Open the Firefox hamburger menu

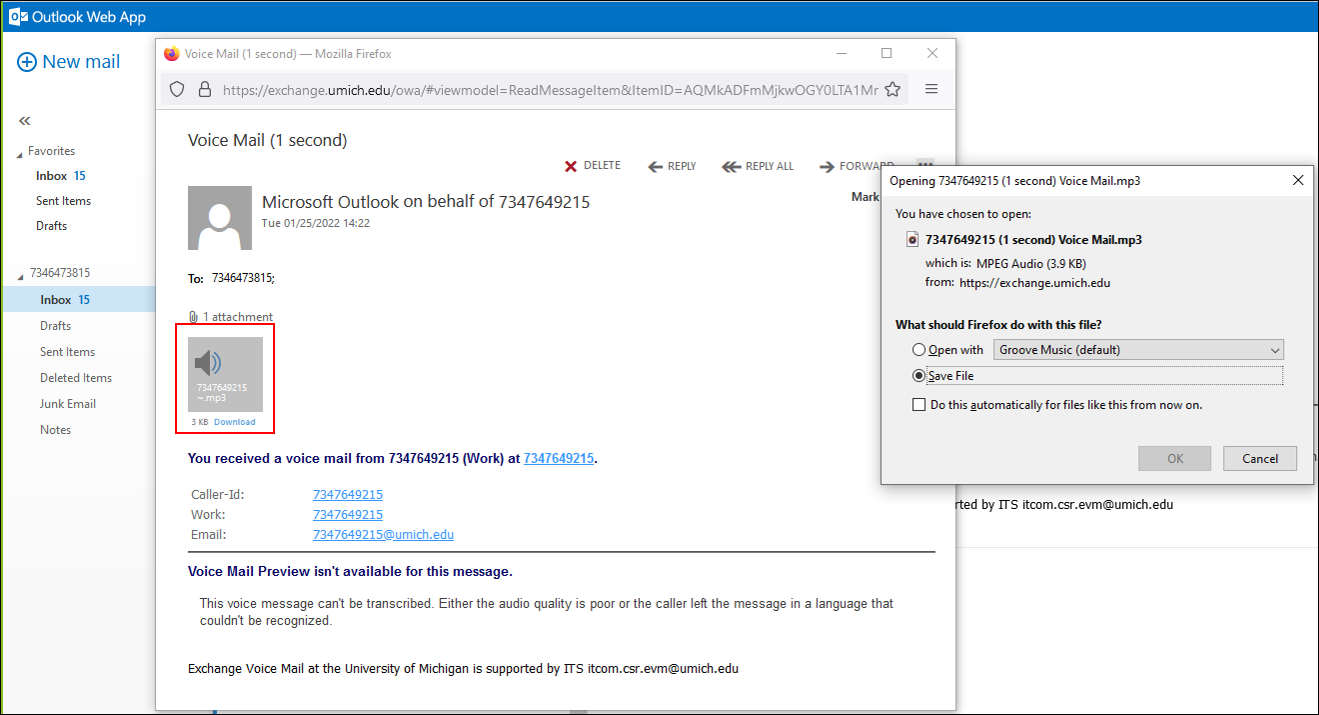pyautogui.click(x=931, y=89)
